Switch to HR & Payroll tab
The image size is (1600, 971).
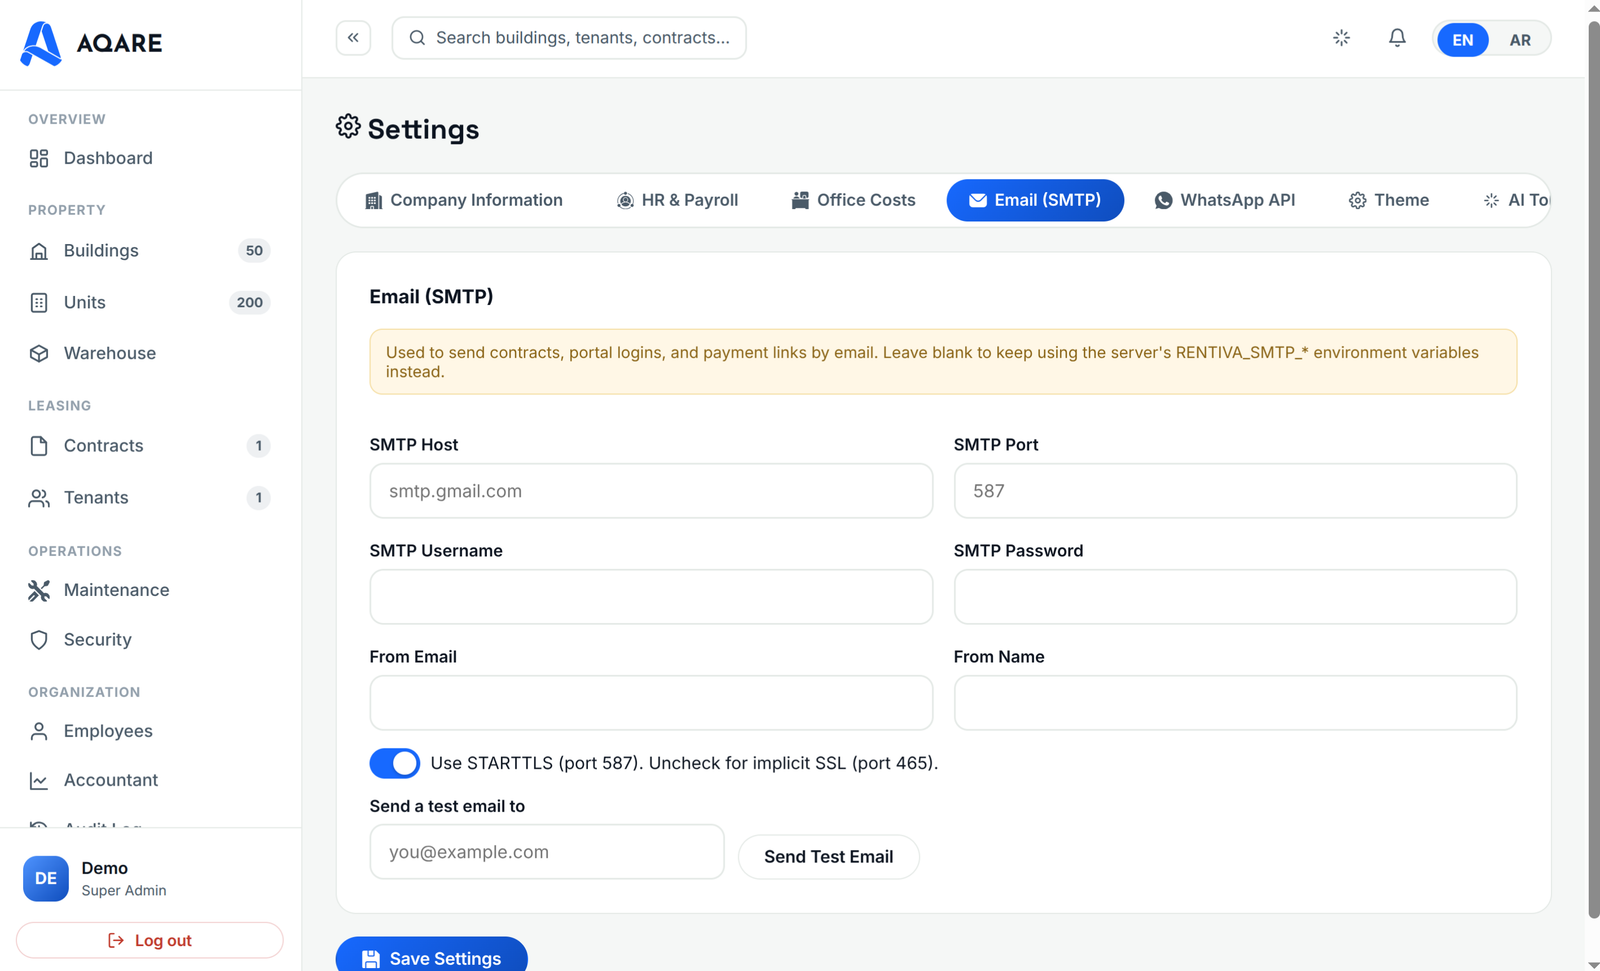click(x=678, y=200)
